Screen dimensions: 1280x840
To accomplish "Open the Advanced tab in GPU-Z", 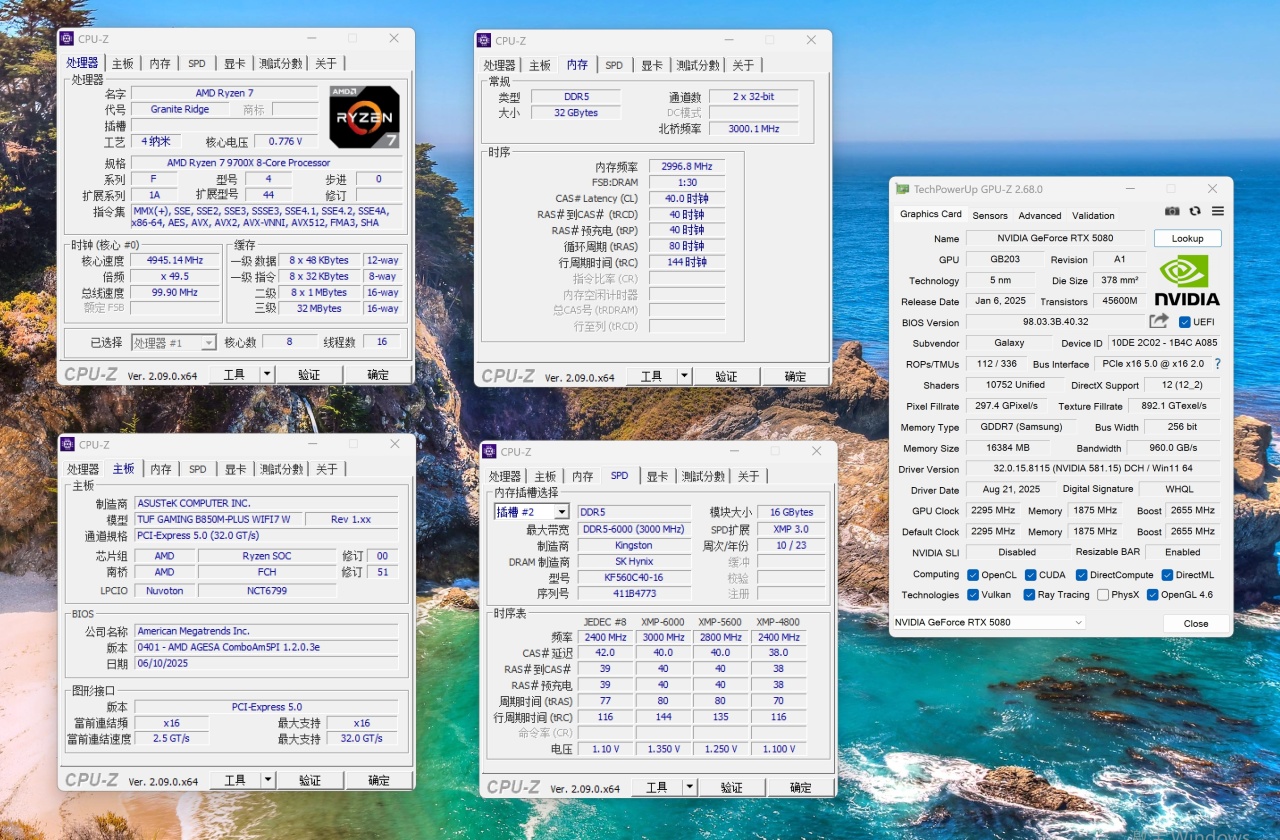I will click(x=1040, y=215).
